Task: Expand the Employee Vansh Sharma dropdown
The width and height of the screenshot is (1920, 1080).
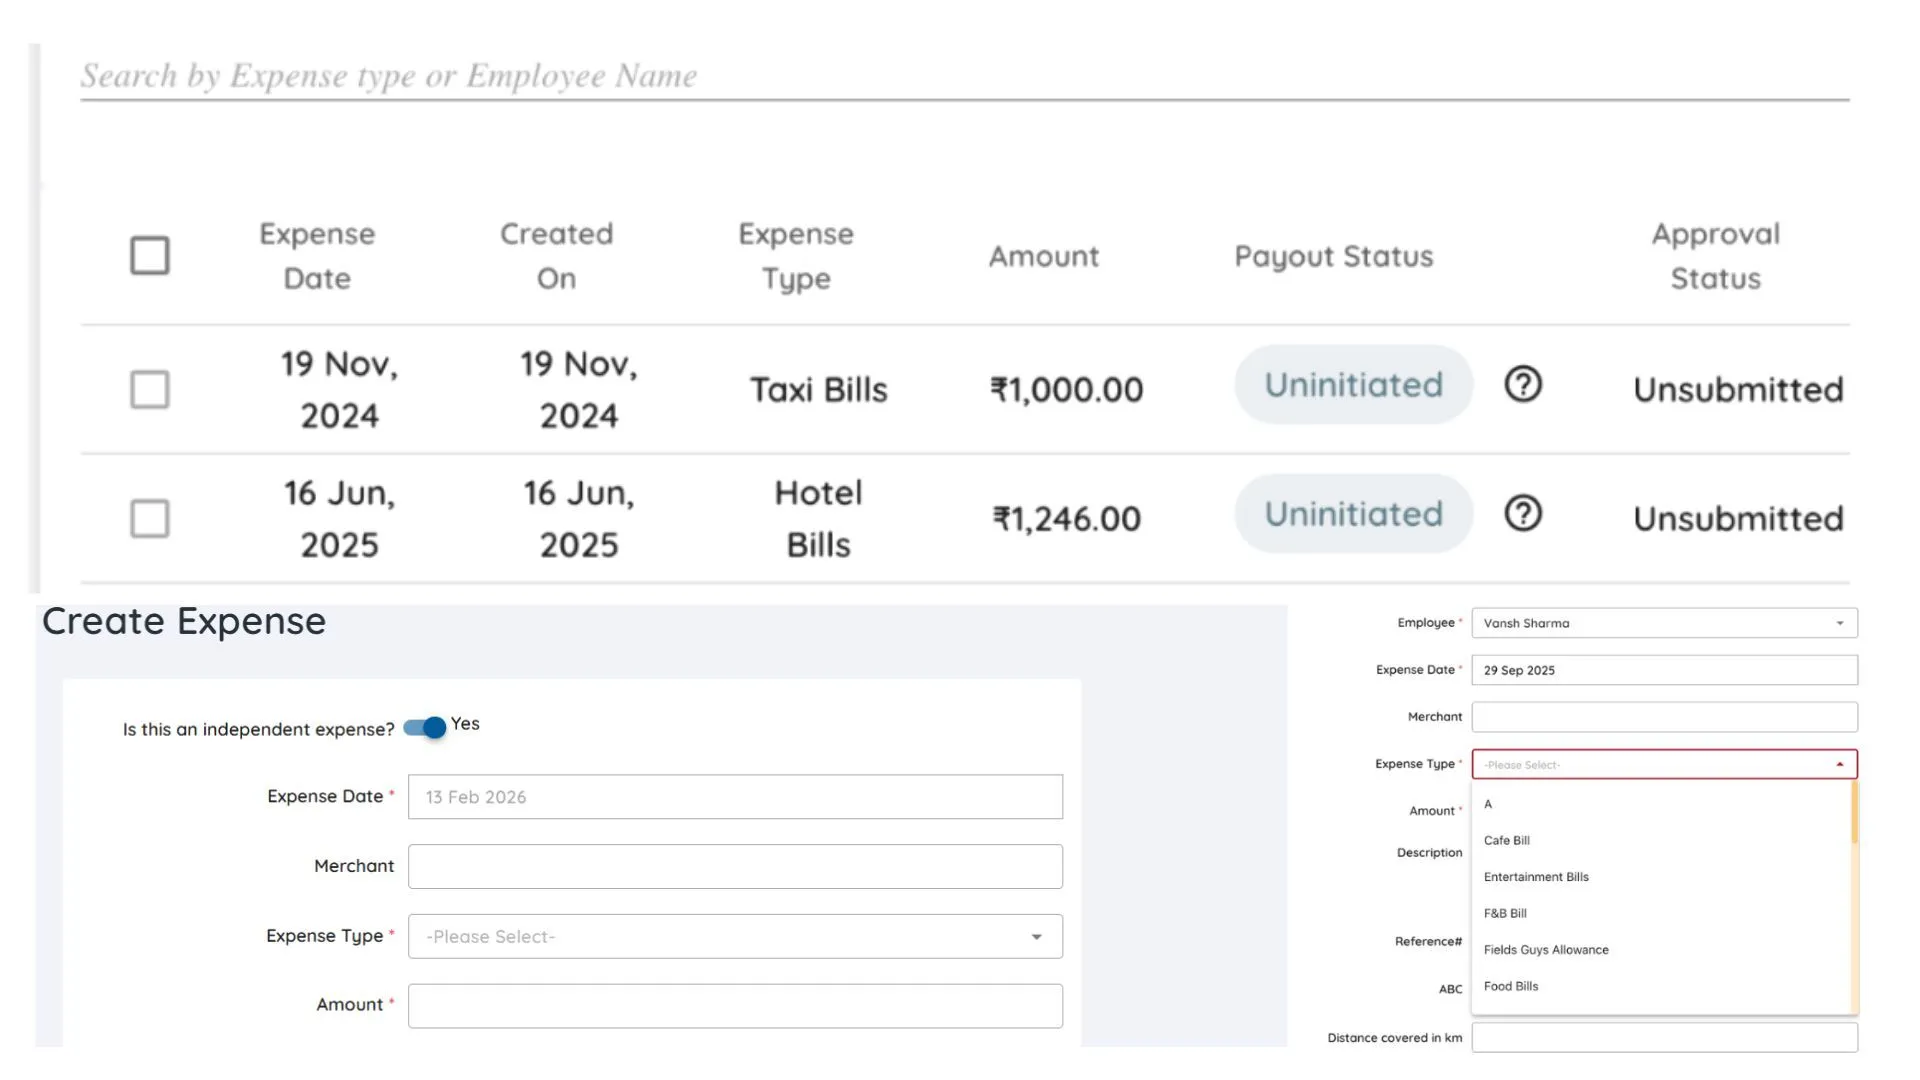Action: click(1664, 623)
